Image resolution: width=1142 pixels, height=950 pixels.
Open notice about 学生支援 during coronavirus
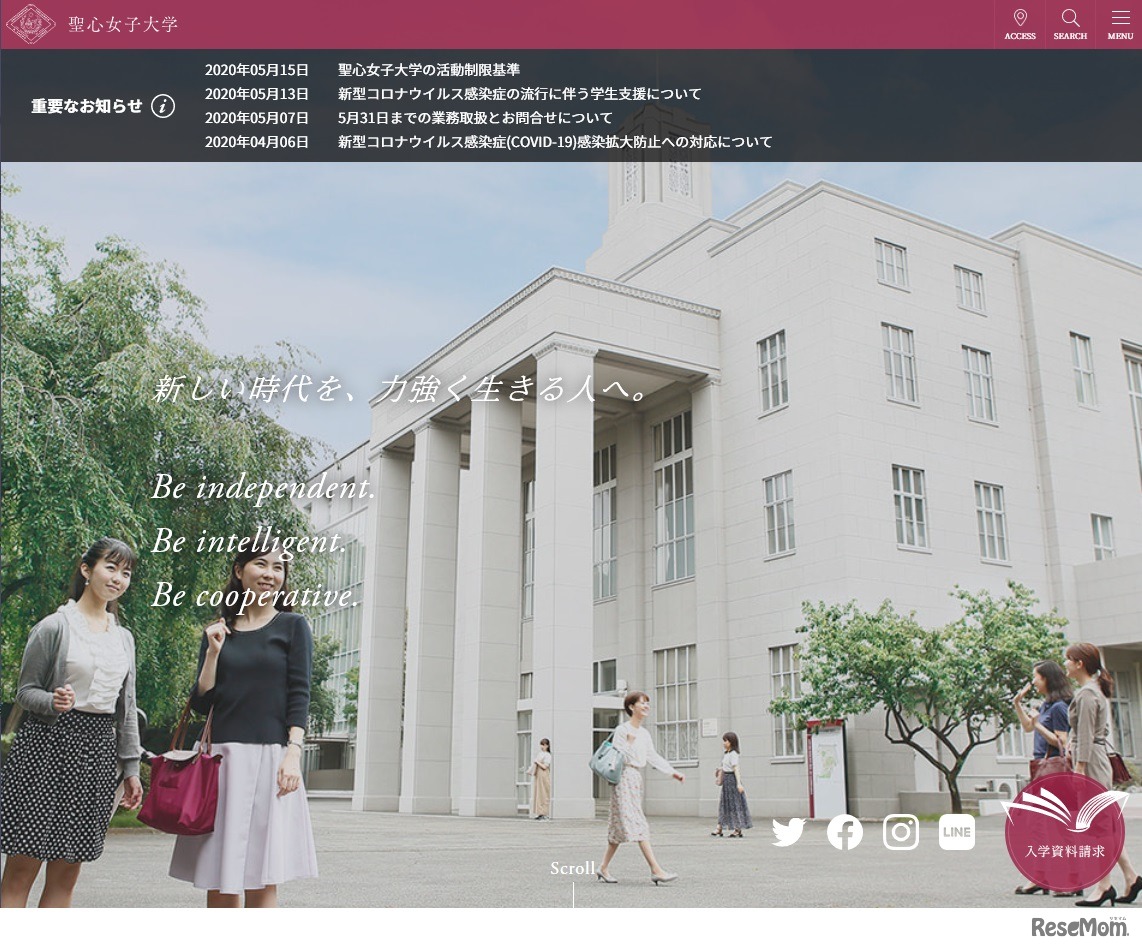(519, 94)
